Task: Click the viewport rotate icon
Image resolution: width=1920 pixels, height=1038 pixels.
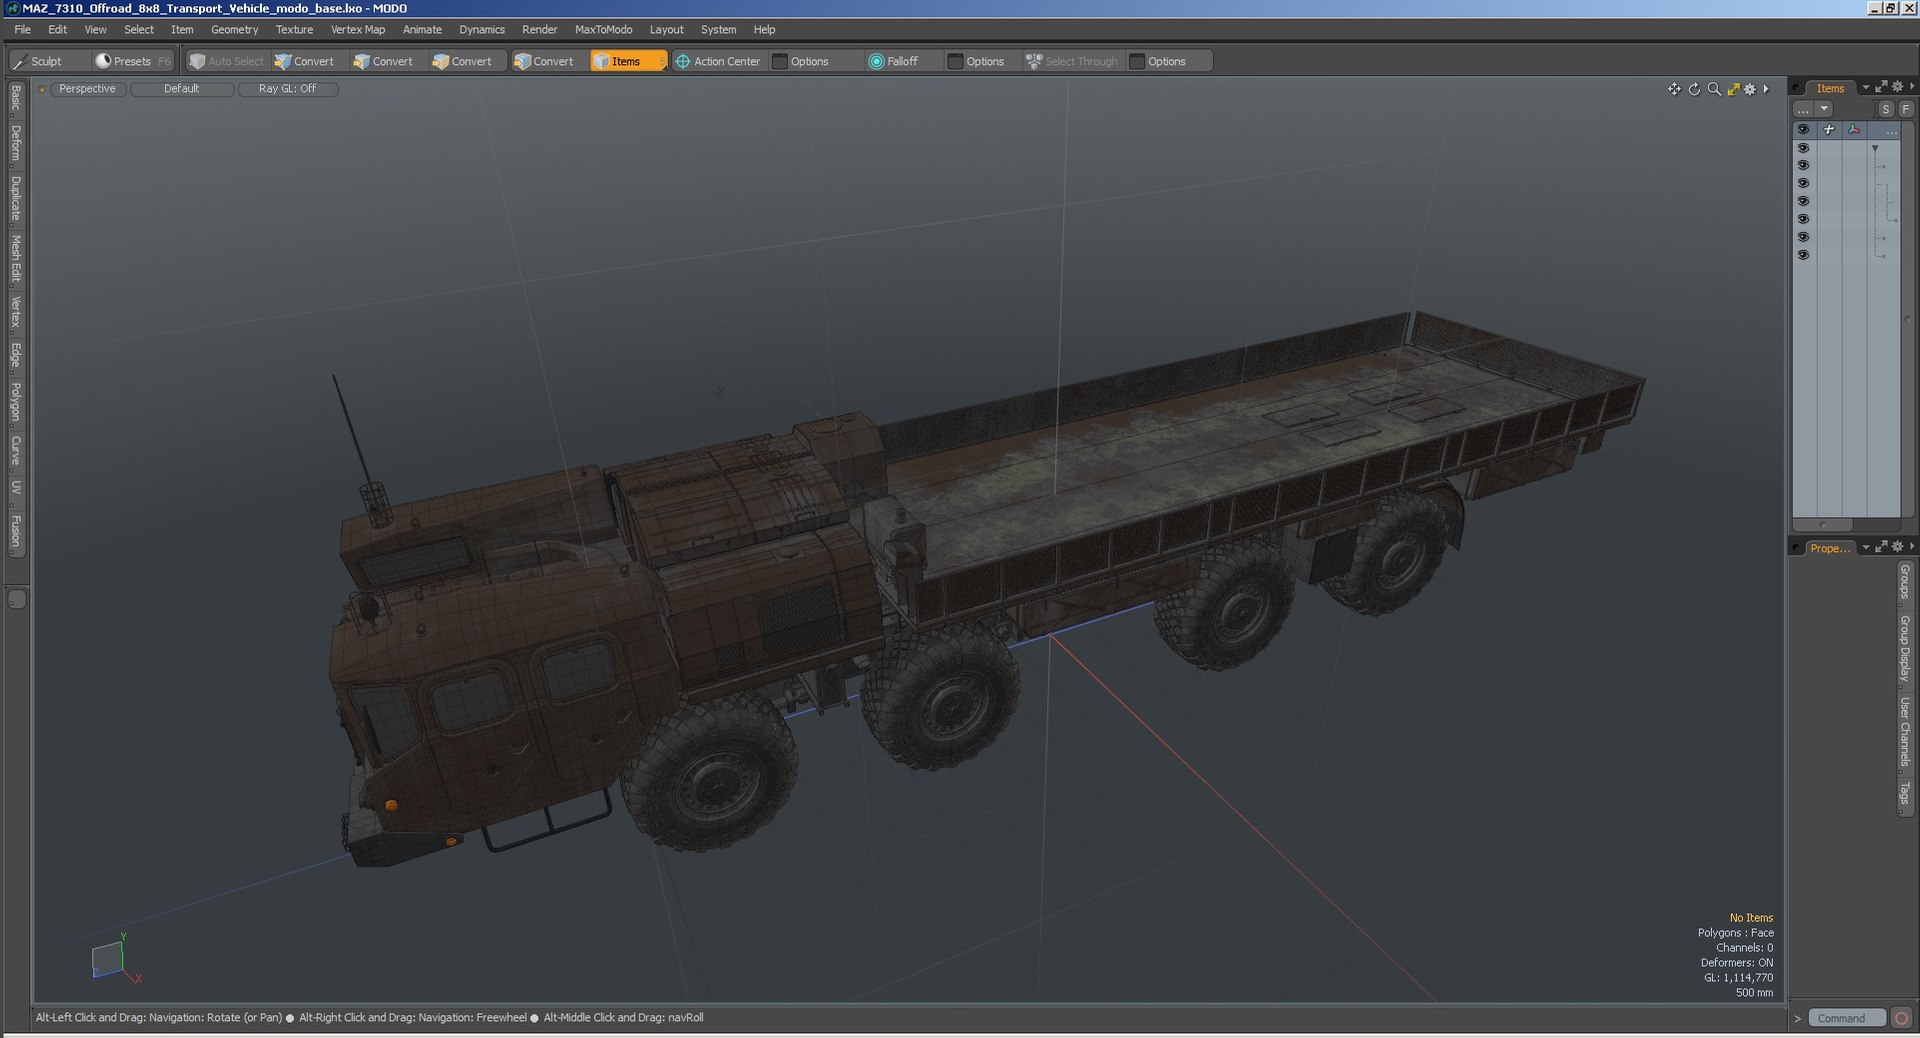Action: click(1694, 89)
